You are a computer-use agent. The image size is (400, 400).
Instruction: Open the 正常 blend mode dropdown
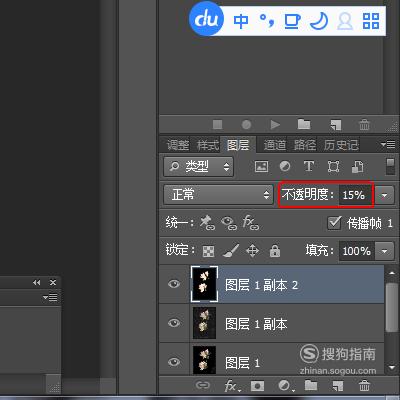(218, 194)
